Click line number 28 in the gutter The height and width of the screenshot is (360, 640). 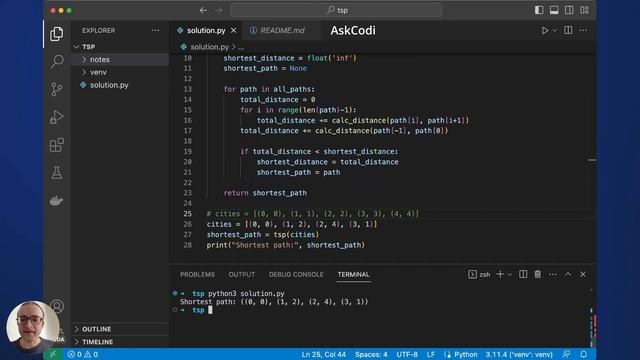[187, 245]
